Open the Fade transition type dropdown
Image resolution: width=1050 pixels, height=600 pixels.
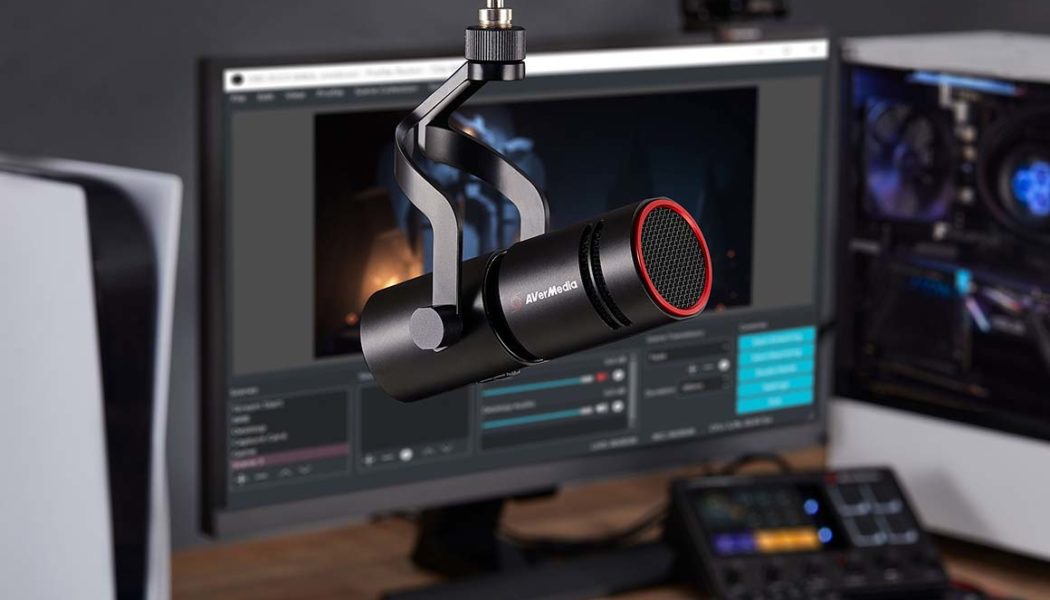pyautogui.click(x=686, y=354)
